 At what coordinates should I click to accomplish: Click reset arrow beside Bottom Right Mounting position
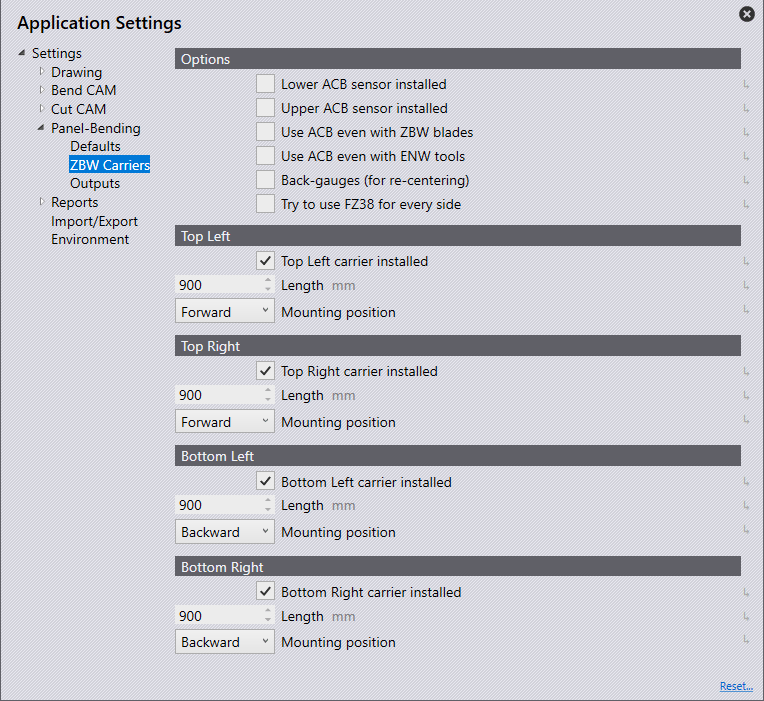click(746, 642)
